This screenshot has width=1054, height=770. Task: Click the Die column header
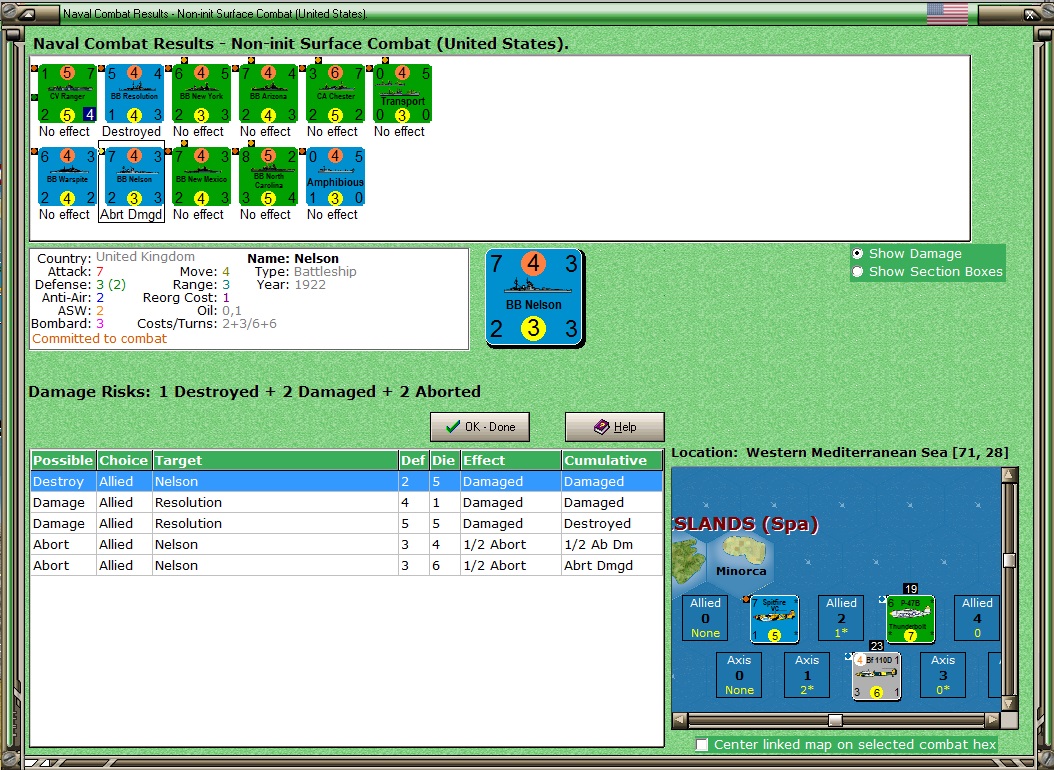click(x=444, y=460)
